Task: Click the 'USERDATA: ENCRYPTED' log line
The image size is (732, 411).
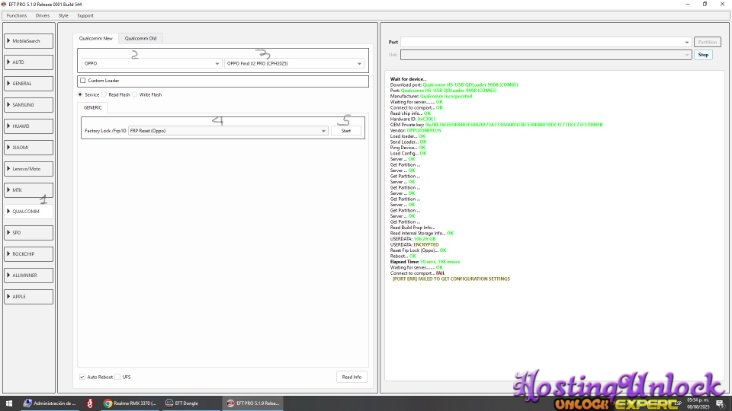Action: (x=415, y=245)
